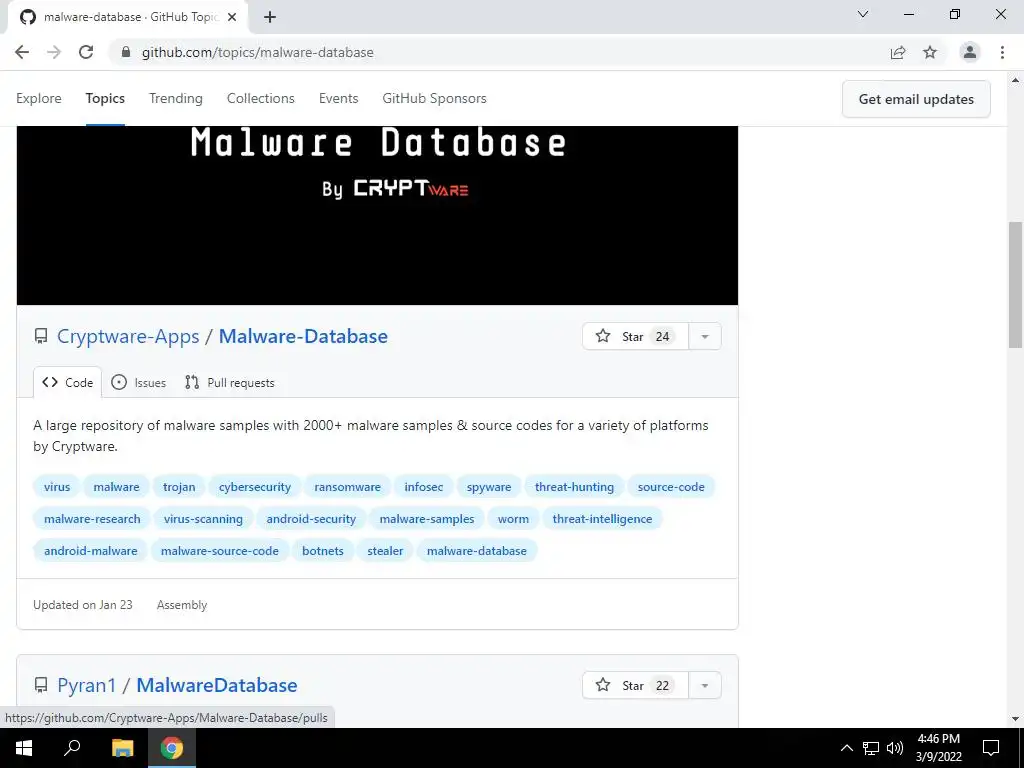Viewport: 1024px width, 768px height.
Task: Open the volume control in system tray
Action: click(895, 748)
